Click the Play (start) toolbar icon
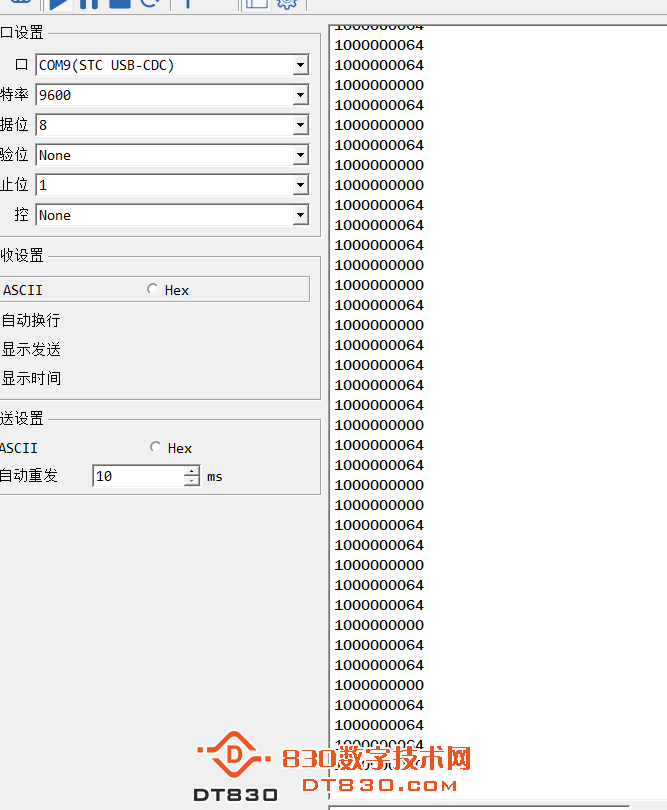This screenshot has height=810, width=667. pyautogui.click(x=60, y=3)
